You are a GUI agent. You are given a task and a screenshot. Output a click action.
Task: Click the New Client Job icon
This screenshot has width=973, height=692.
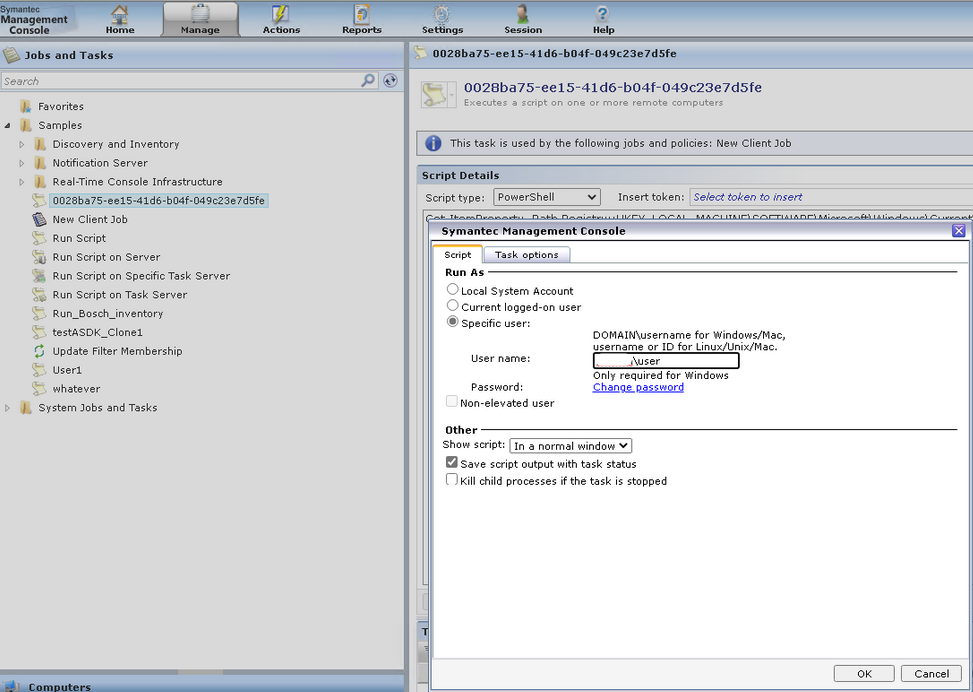tap(39, 219)
